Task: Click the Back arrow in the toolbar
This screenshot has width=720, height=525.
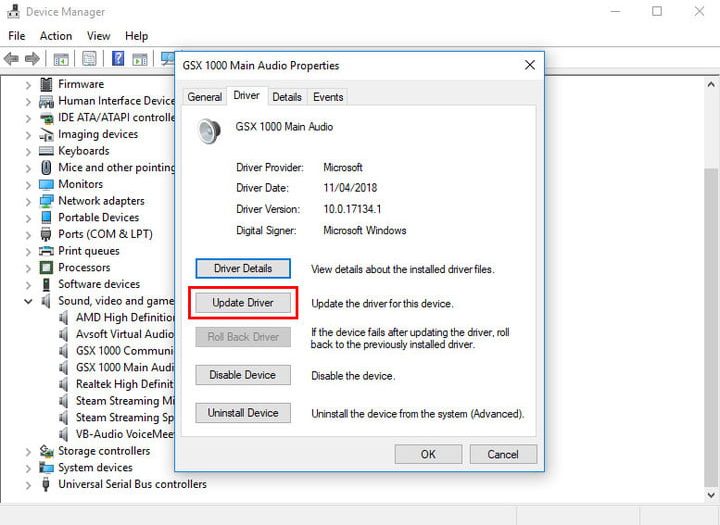Action: pos(12,59)
